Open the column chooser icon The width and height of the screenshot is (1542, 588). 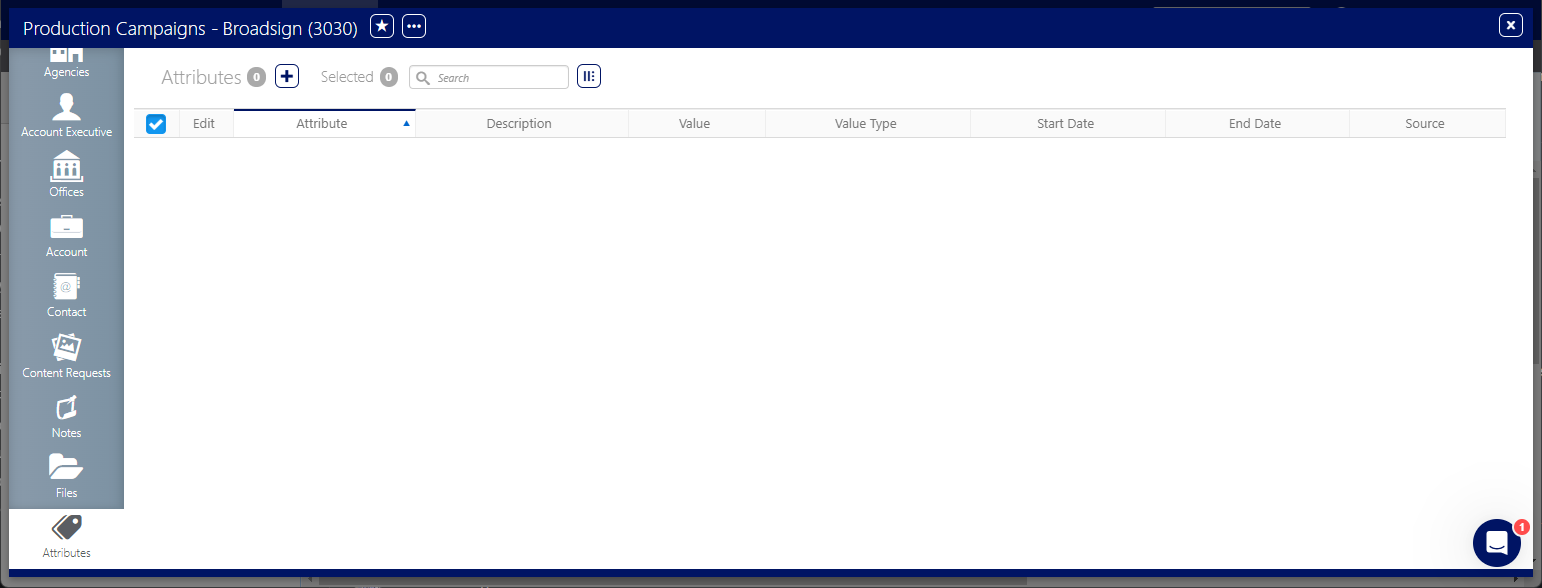click(x=589, y=76)
